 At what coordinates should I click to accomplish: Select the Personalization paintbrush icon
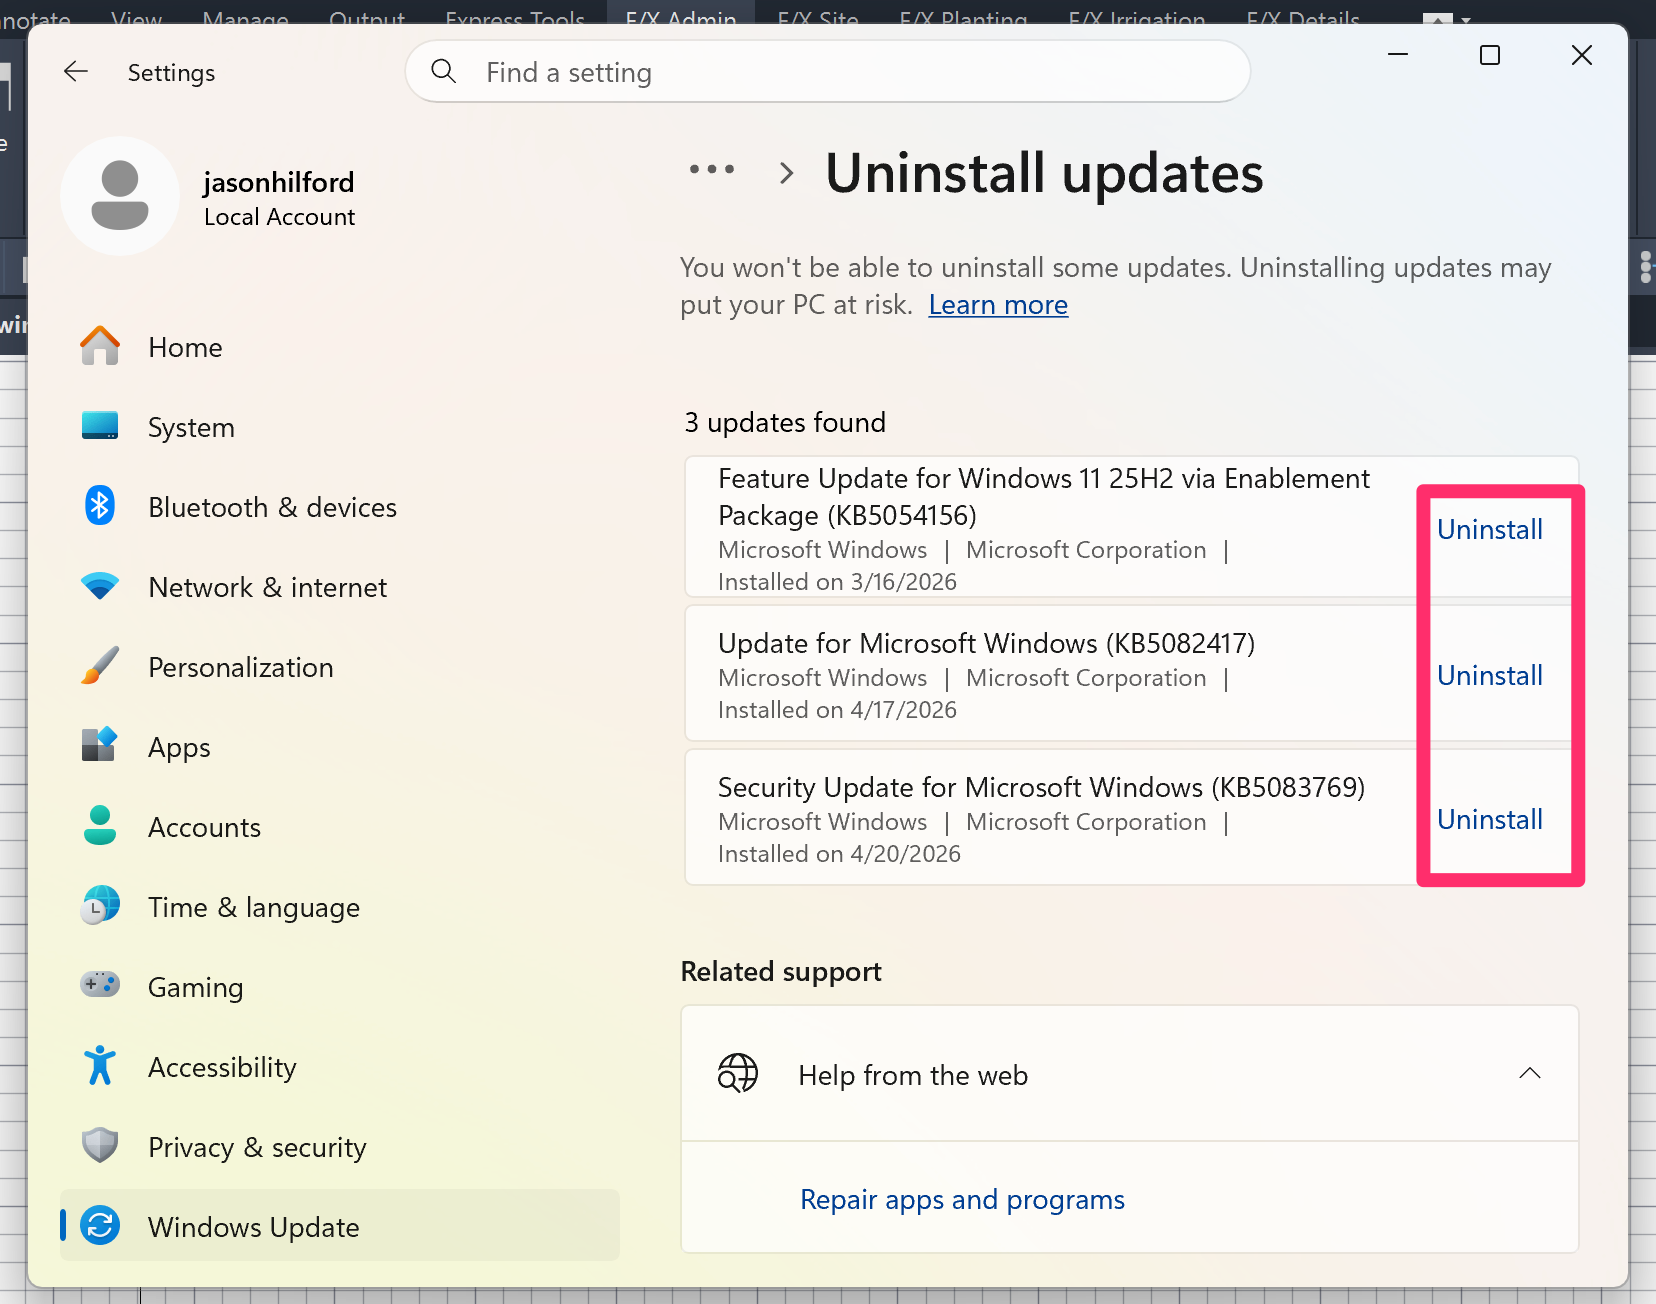pos(99,666)
